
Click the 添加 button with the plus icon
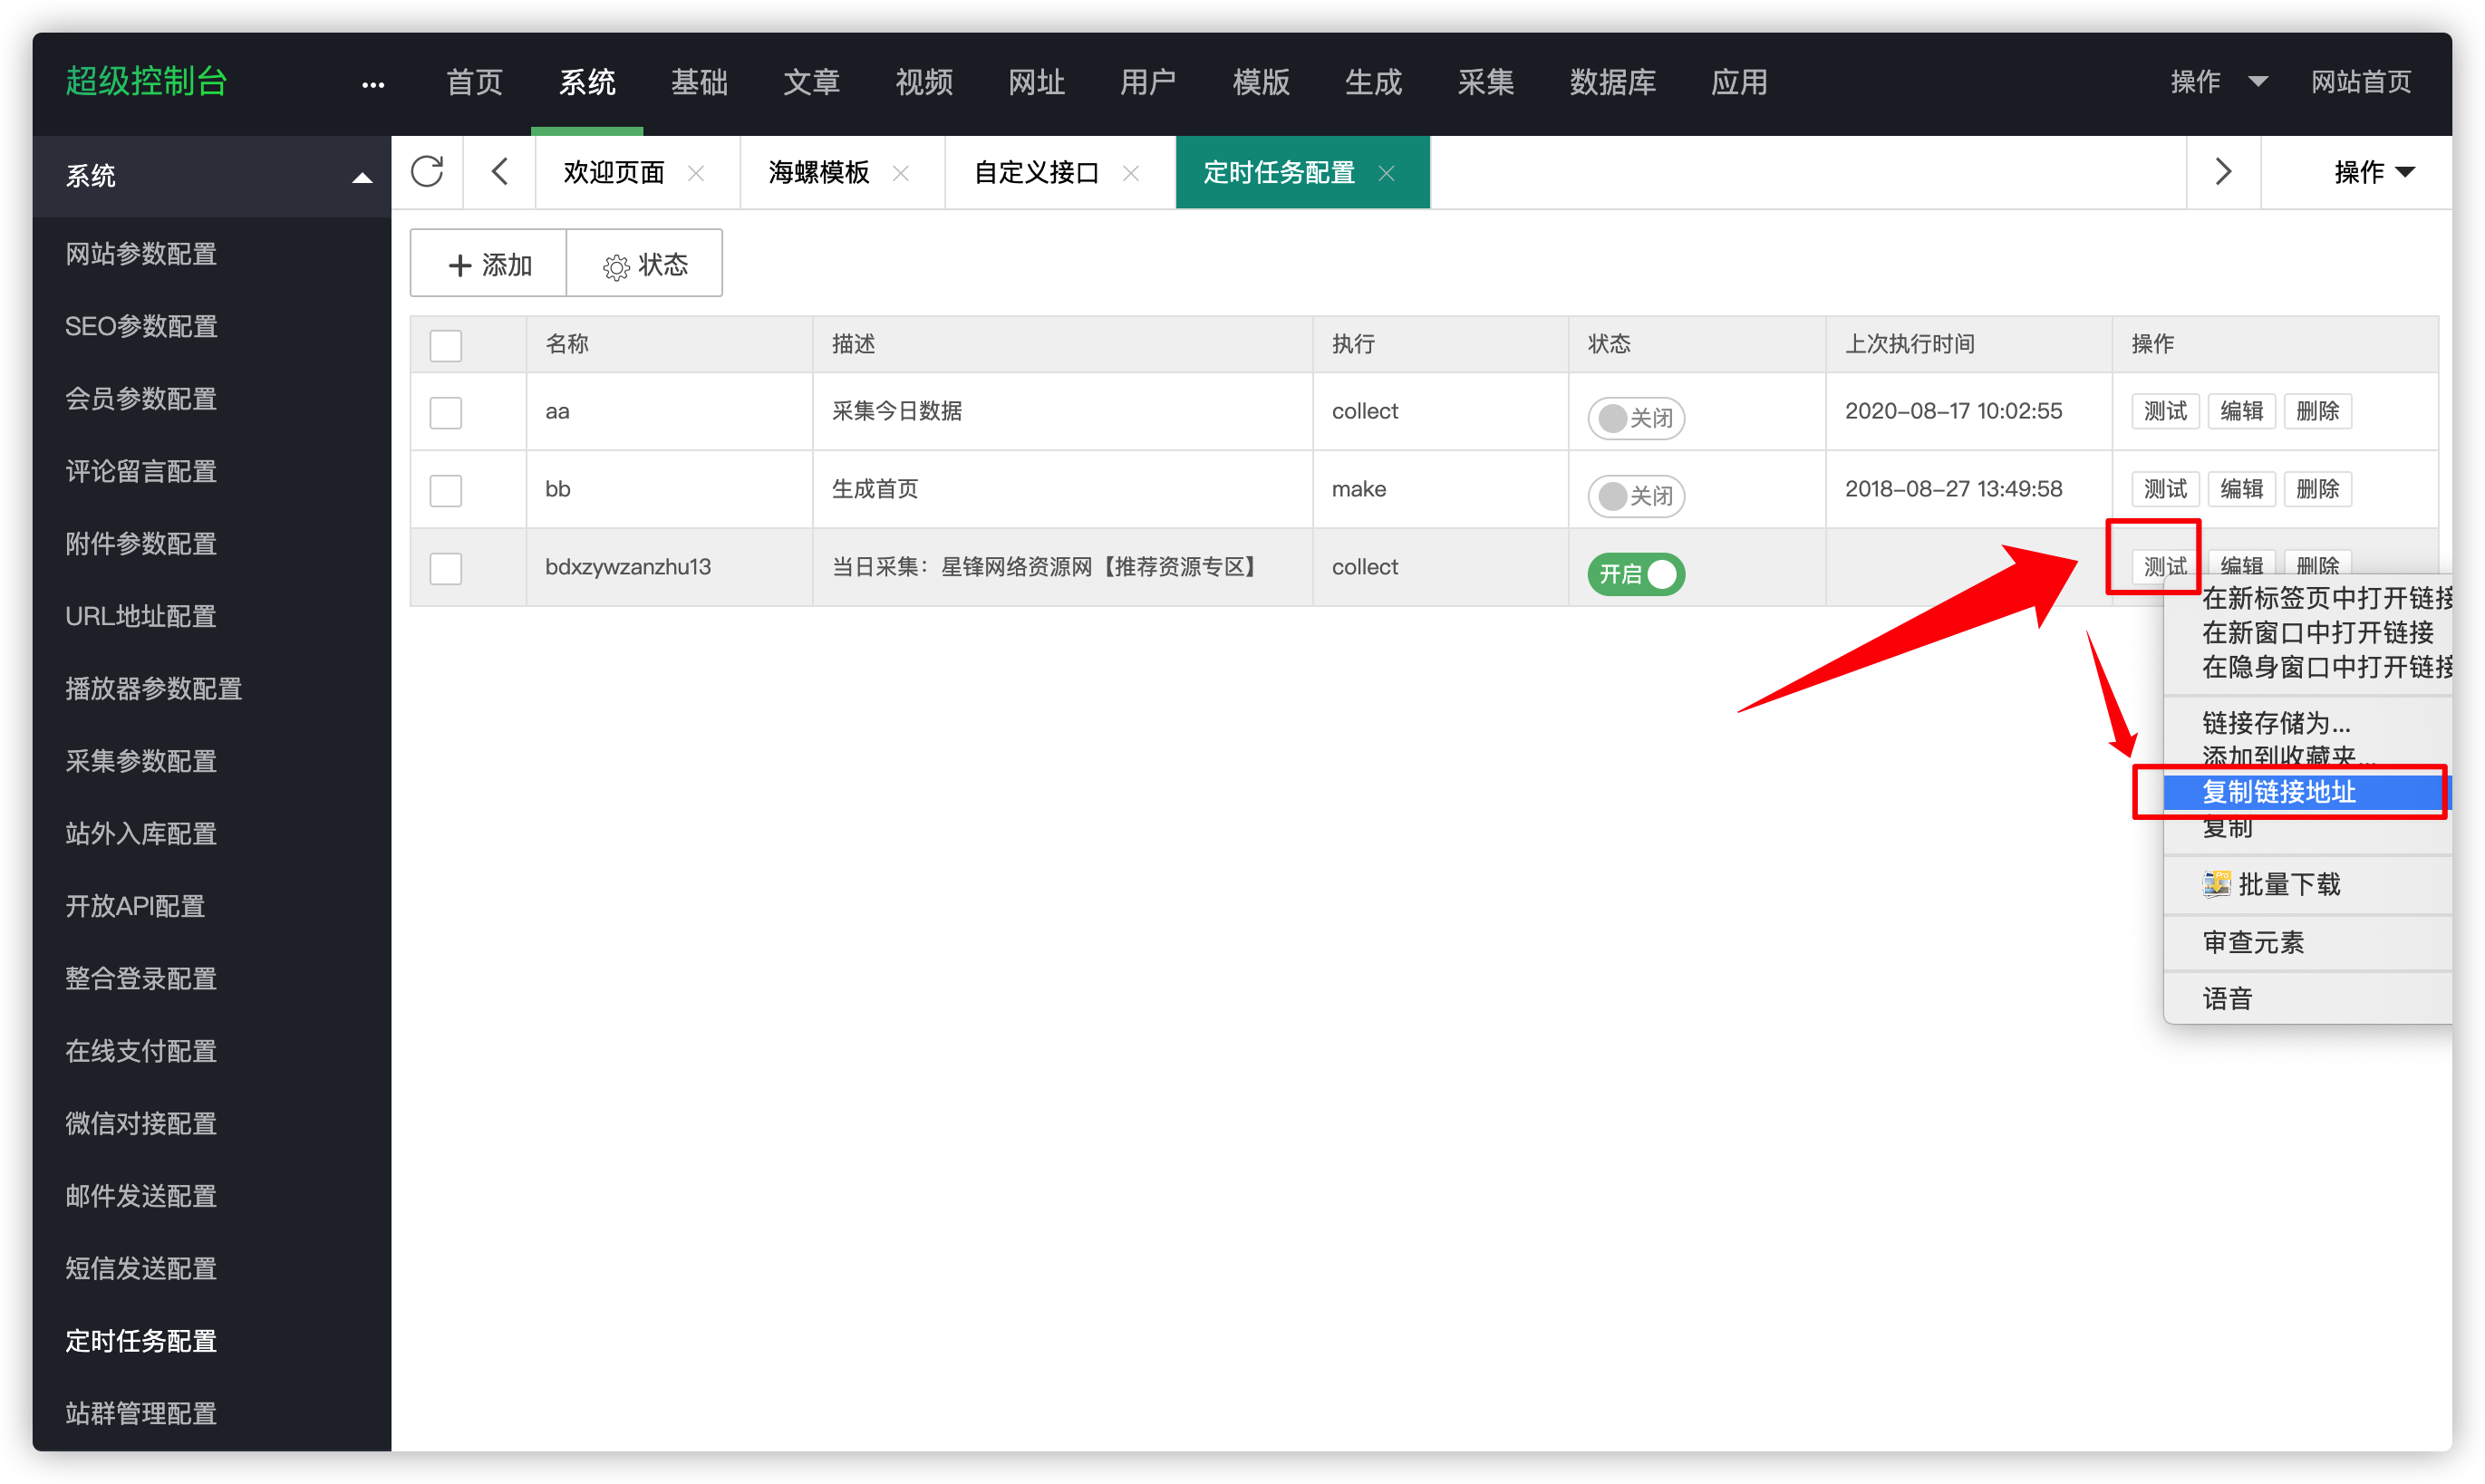coord(489,264)
